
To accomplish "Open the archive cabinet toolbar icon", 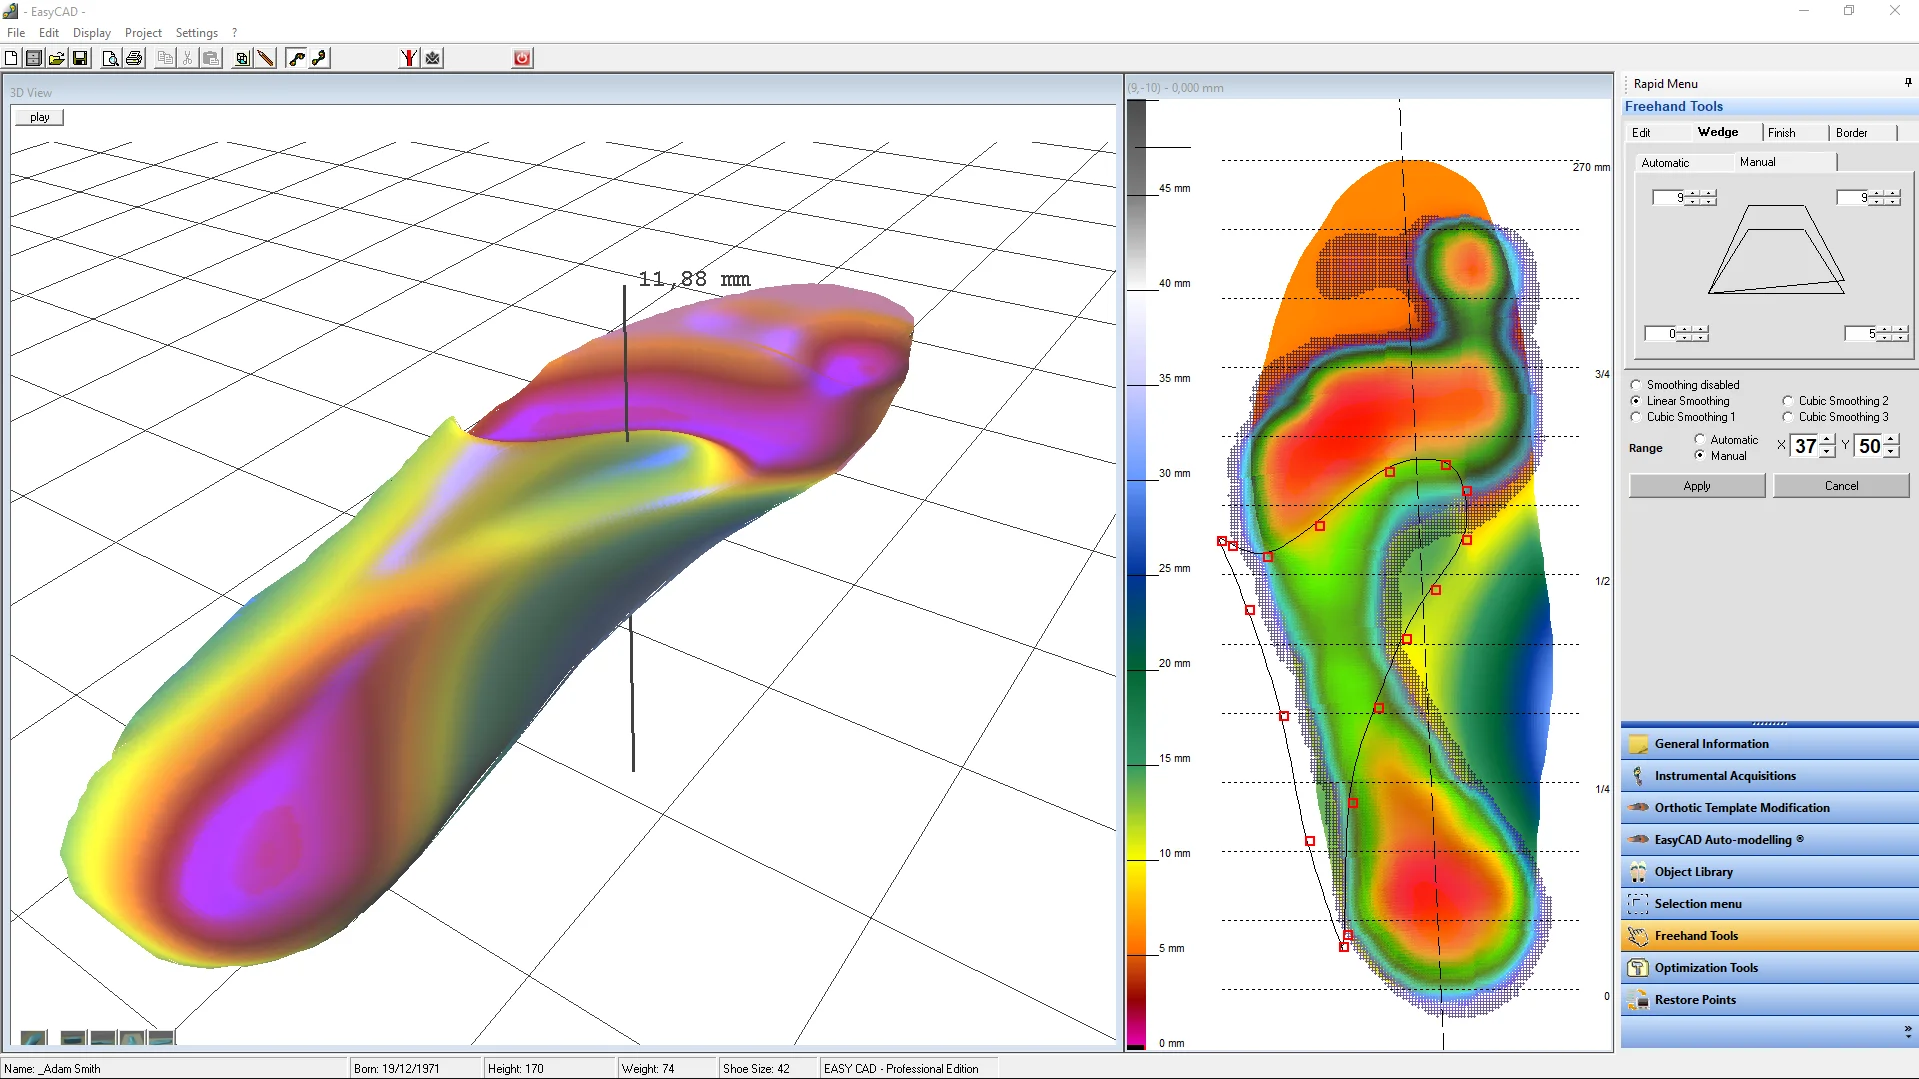I will click(33, 58).
